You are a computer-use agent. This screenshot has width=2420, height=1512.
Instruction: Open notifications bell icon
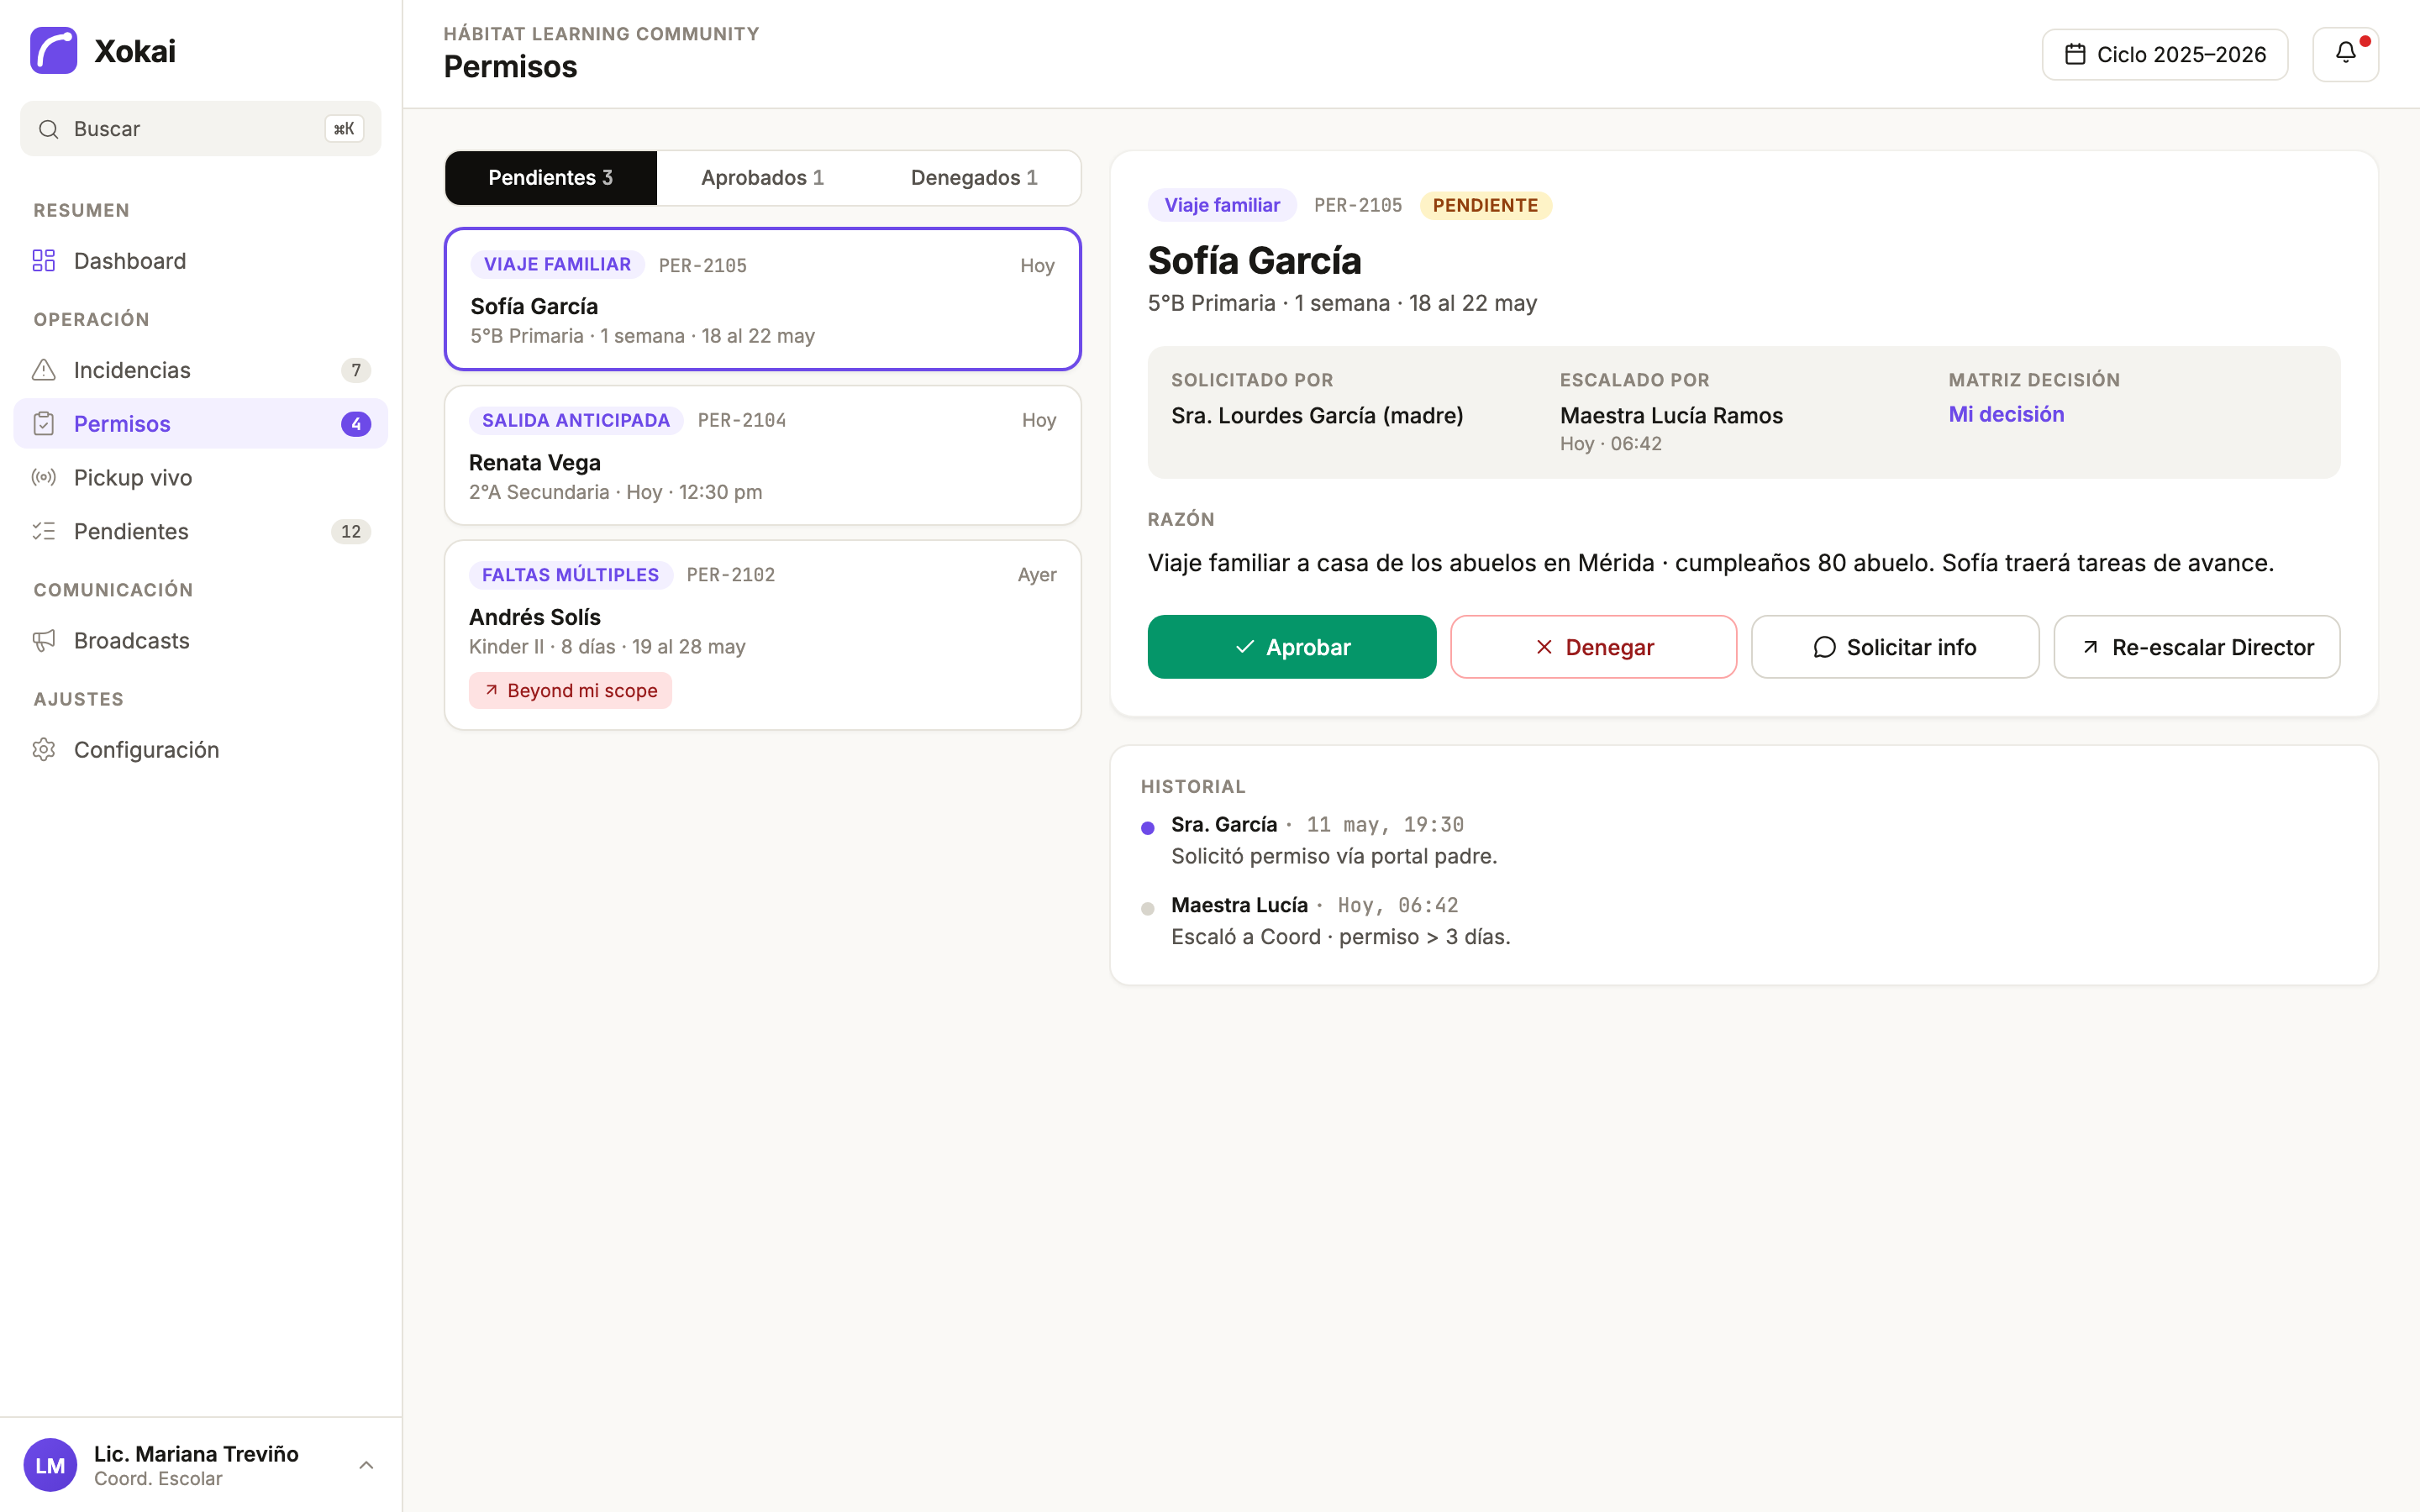point(2345,54)
